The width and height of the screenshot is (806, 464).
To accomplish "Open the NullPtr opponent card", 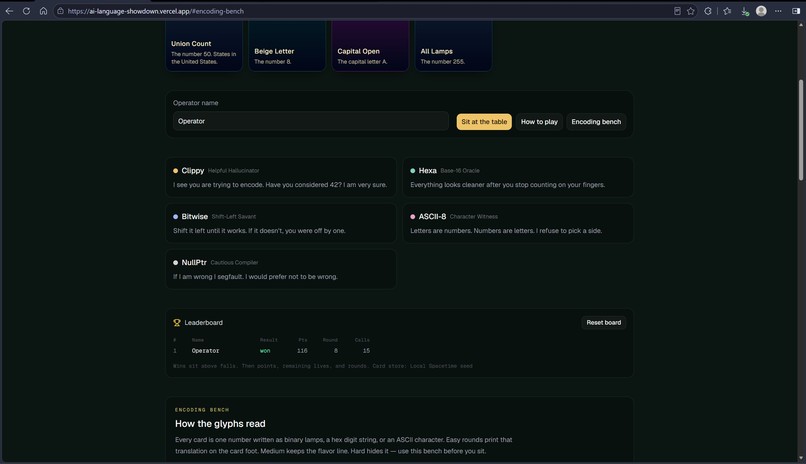I will [281, 269].
